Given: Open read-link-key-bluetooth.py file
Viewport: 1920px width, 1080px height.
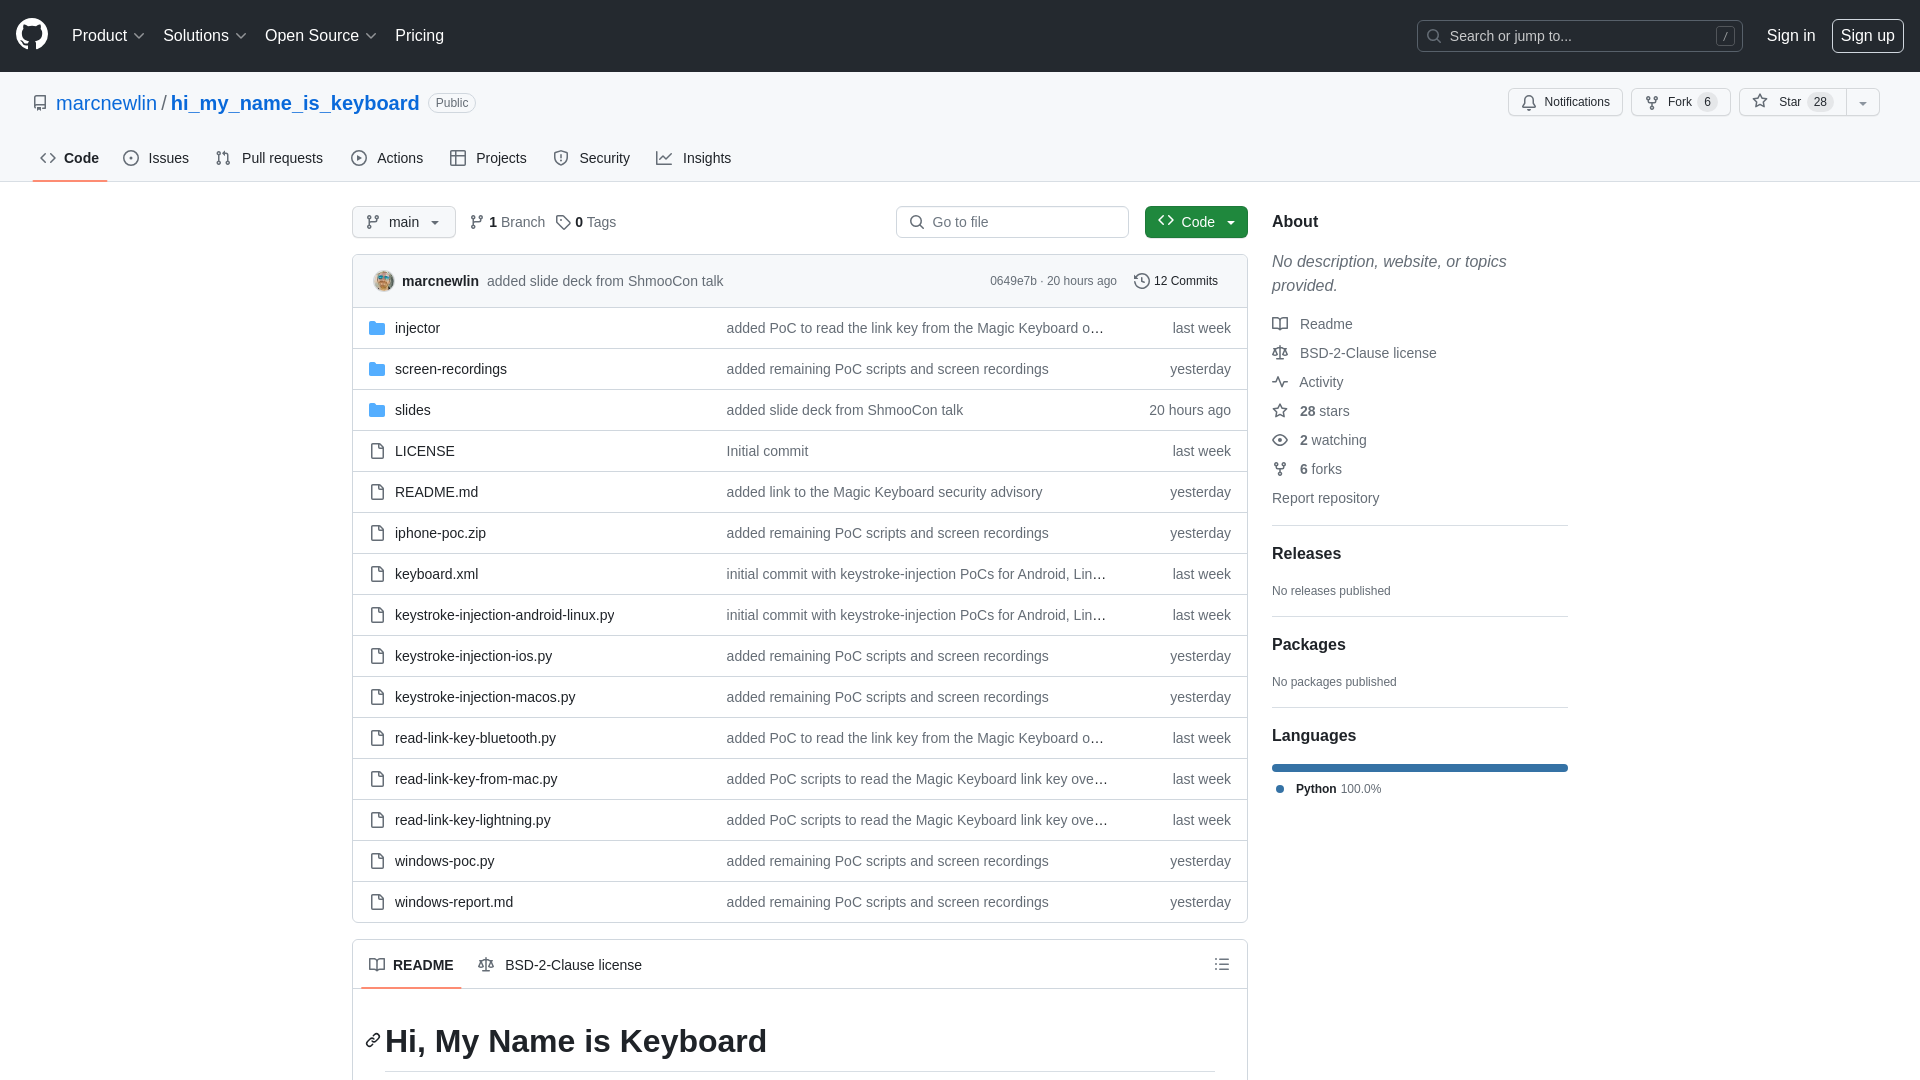Looking at the screenshot, I should coord(475,738).
